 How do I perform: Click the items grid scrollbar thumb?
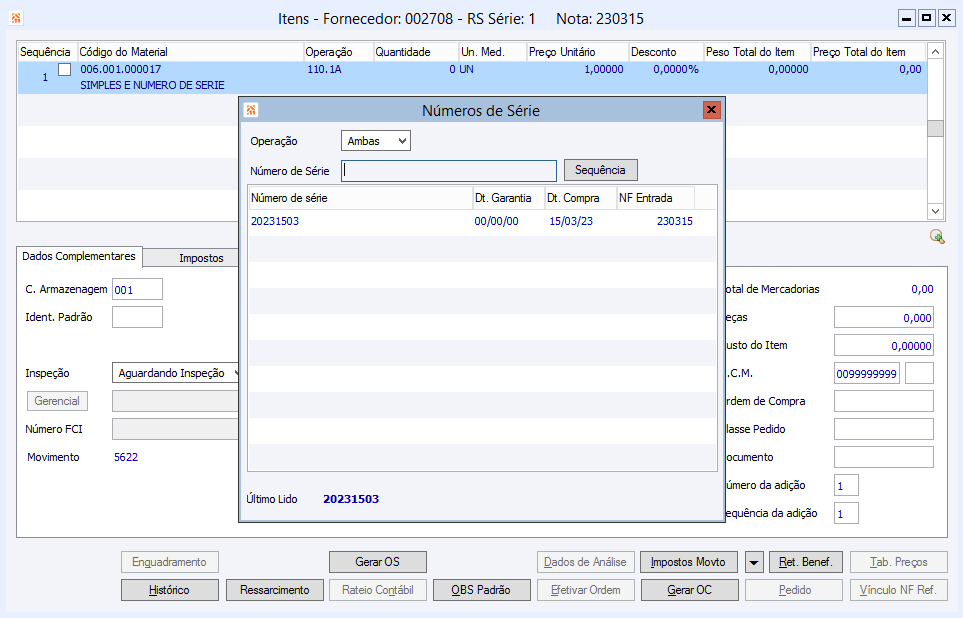point(935,128)
